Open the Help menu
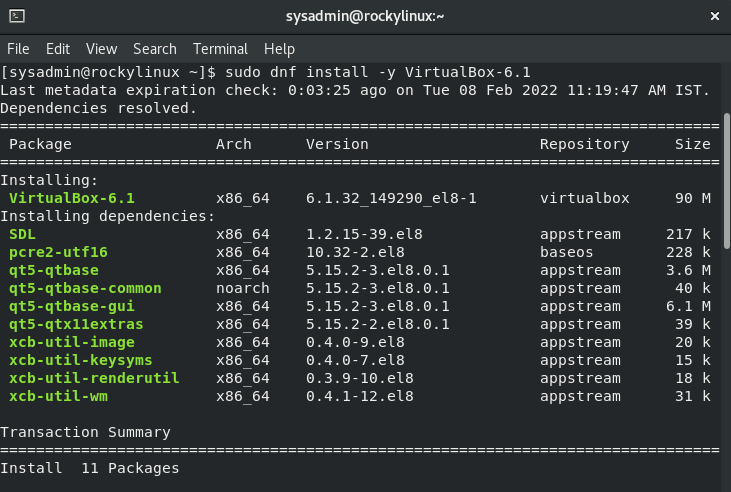 pyautogui.click(x=279, y=49)
